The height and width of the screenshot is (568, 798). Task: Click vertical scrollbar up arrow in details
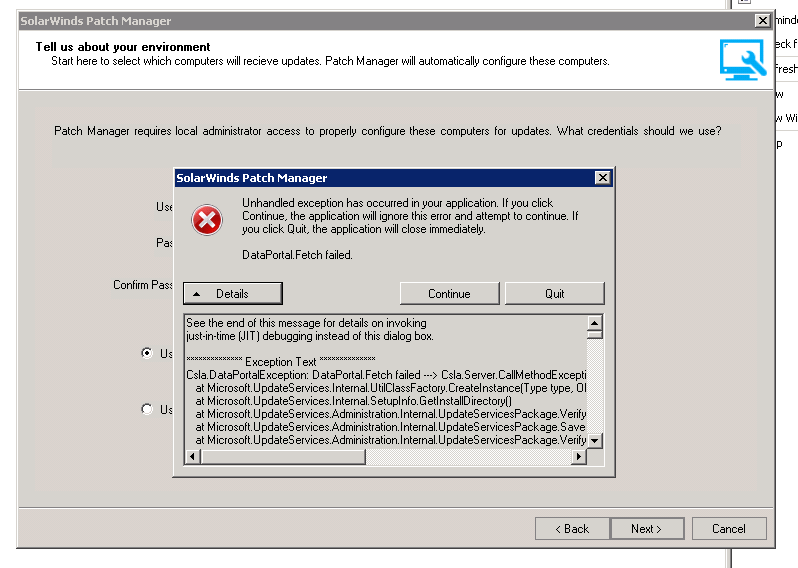click(x=594, y=323)
